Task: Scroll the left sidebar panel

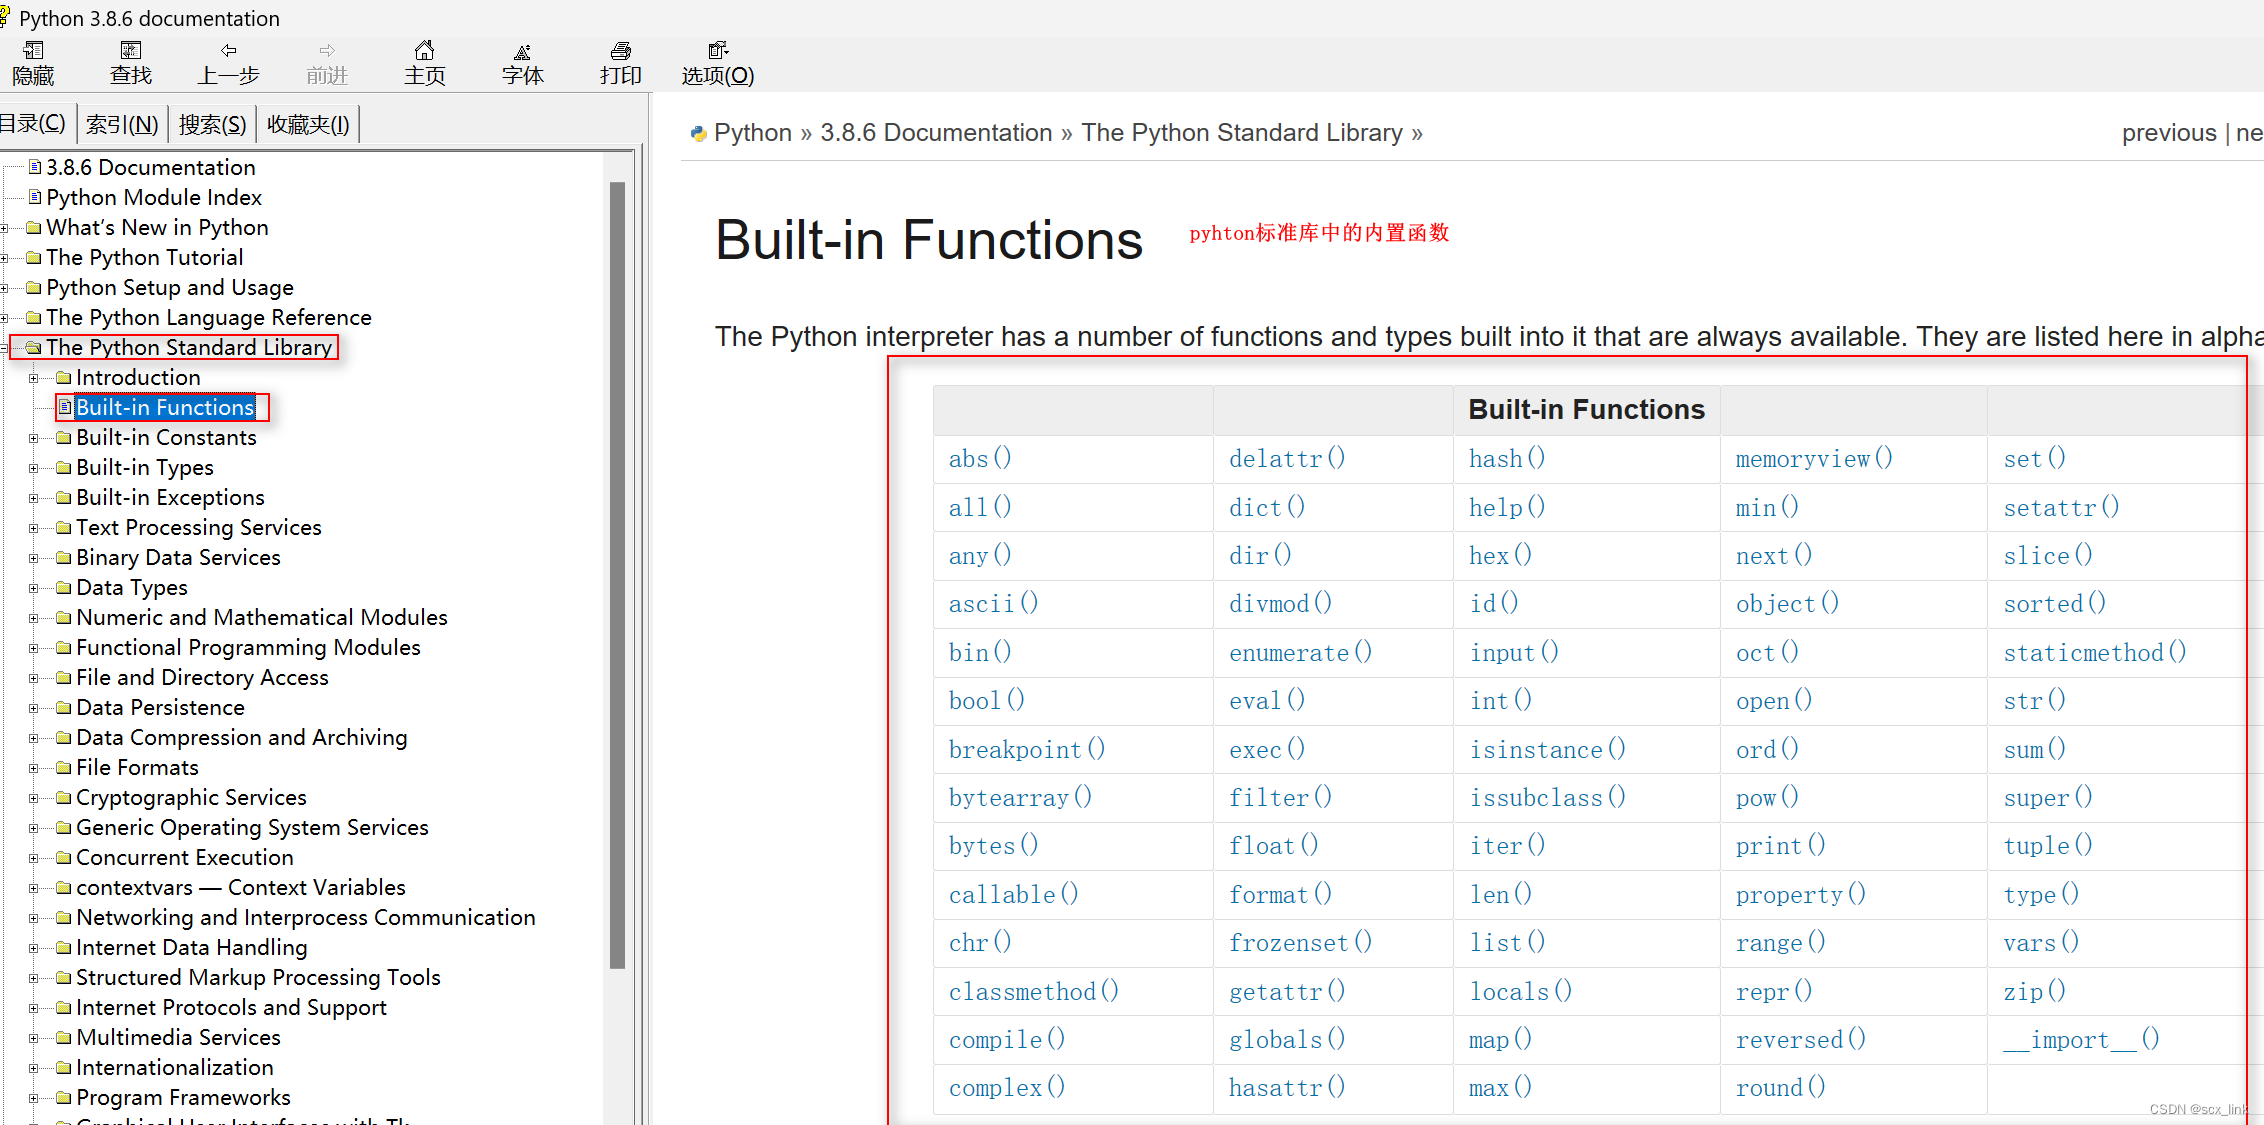Action: (x=624, y=578)
